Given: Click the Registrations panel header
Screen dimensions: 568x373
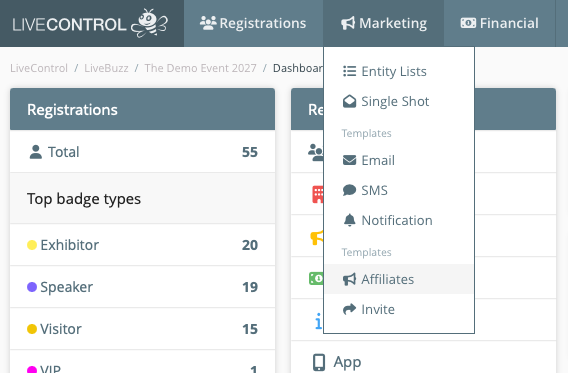Looking at the screenshot, I should point(142,109).
